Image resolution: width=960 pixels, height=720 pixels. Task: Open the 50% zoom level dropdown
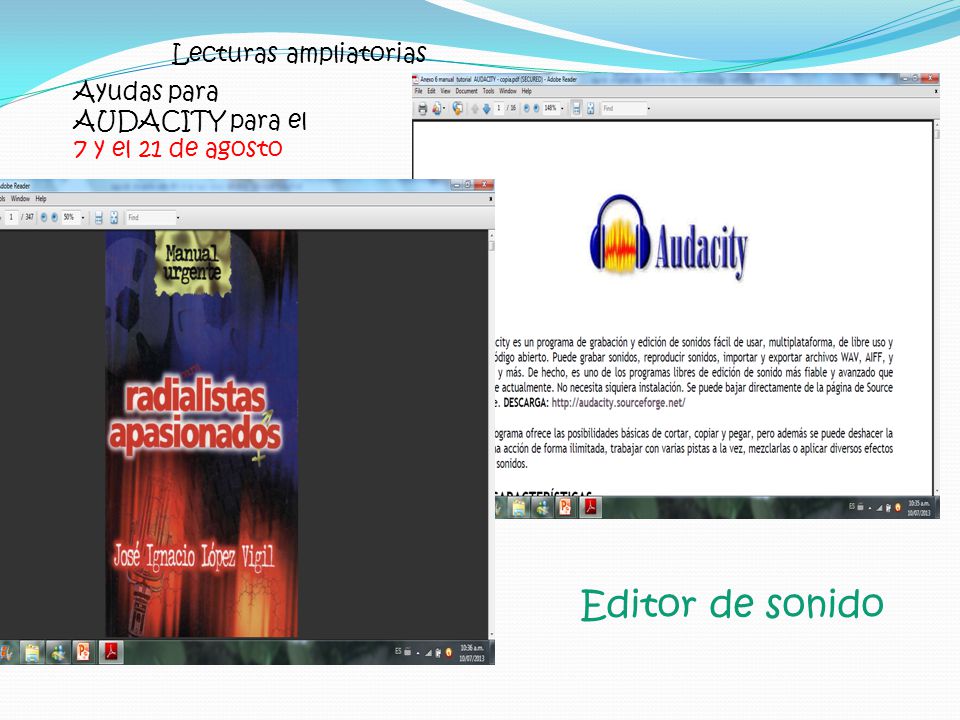coord(83,217)
